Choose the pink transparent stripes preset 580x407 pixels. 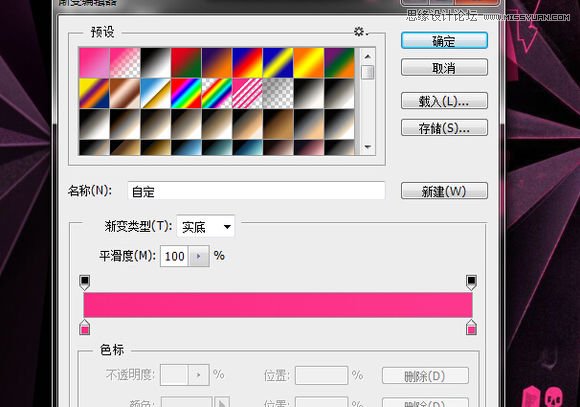point(247,93)
